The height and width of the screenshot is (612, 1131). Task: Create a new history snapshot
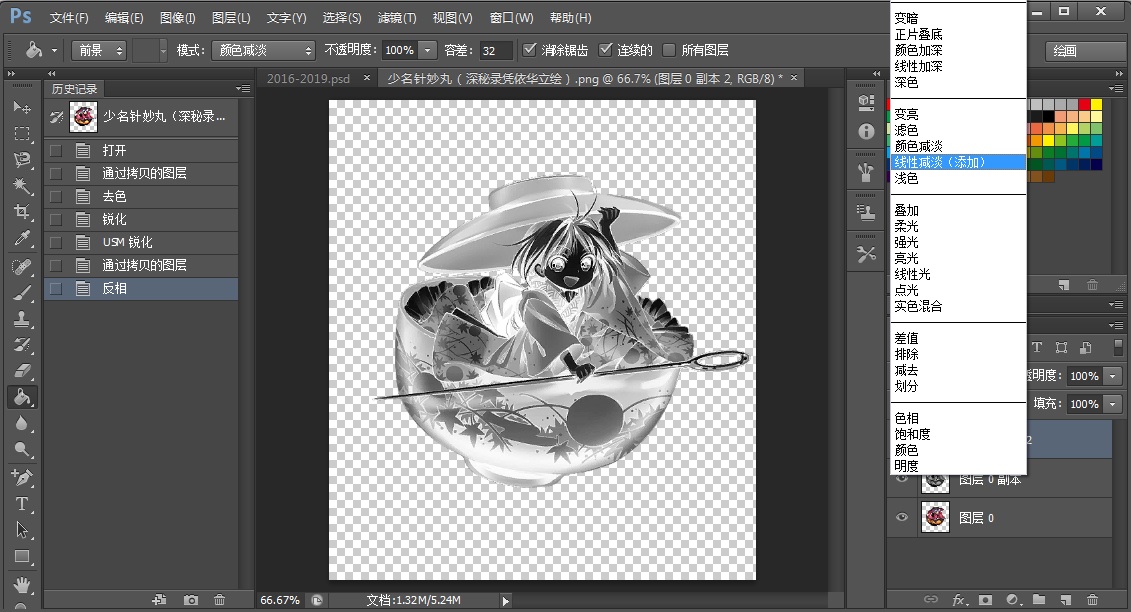tap(190, 600)
